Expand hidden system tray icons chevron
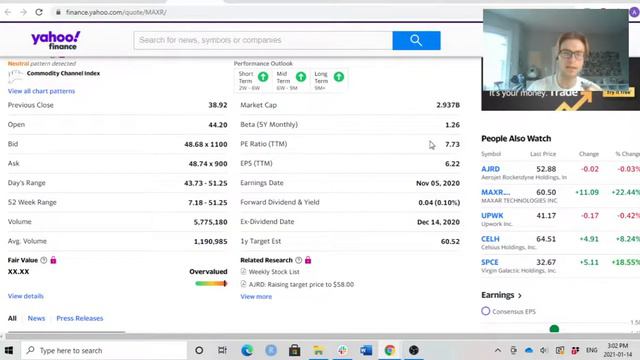The width and height of the screenshot is (640, 360). point(498,350)
